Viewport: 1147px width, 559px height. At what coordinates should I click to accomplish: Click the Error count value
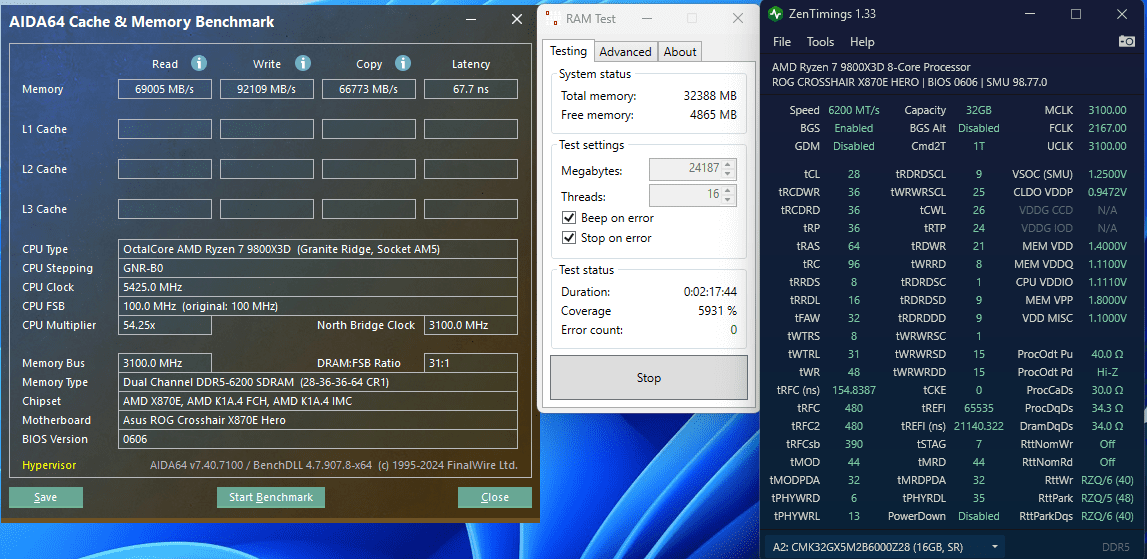(733, 330)
